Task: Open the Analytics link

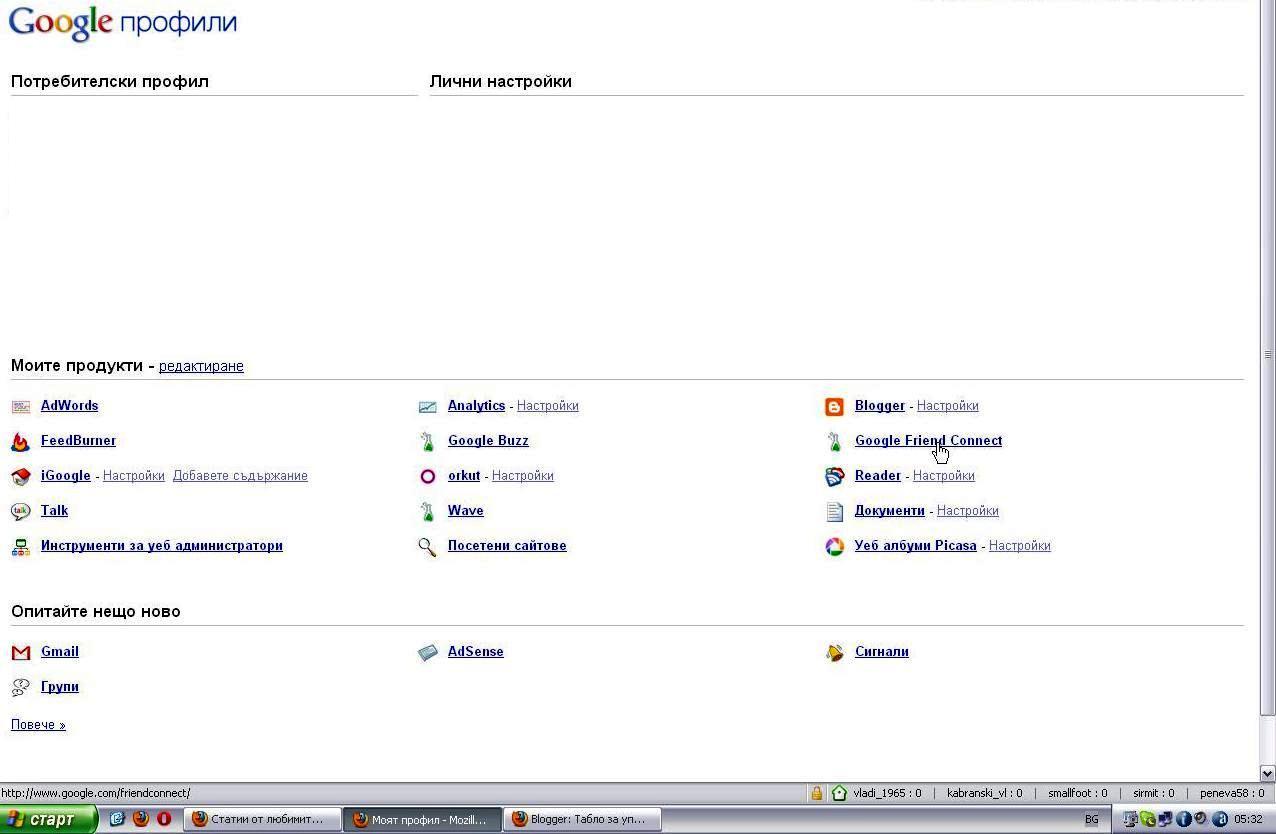Action: pyautogui.click(x=476, y=406)
